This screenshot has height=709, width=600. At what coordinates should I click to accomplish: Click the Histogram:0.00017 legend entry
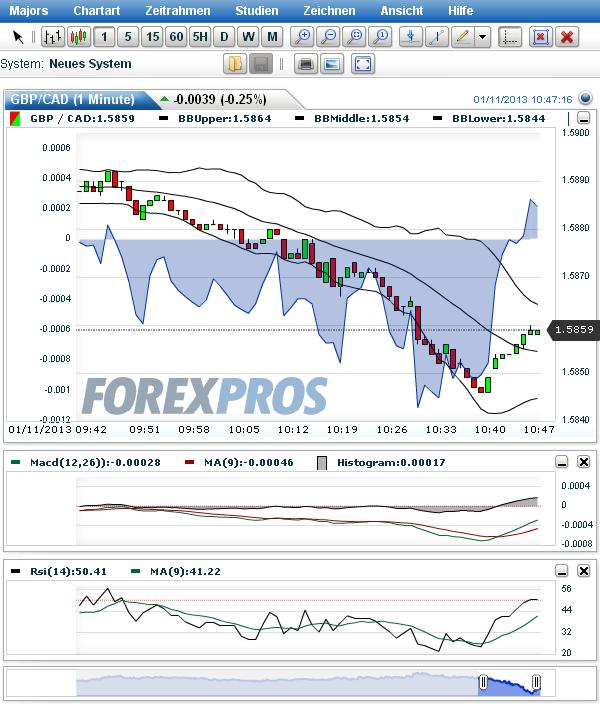381,463
